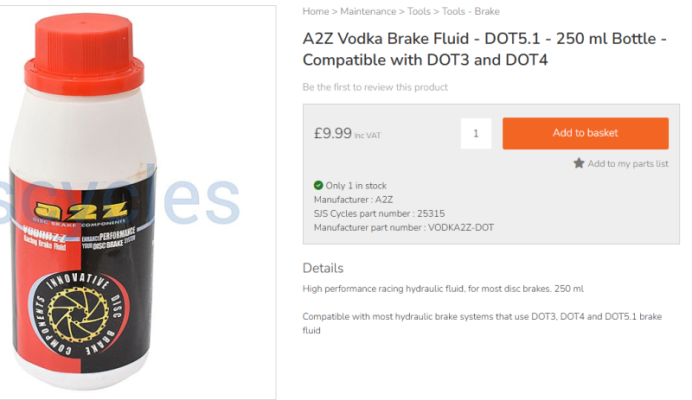
Task: Click the green in-stock checkmark icon
Action: (318, 185)
